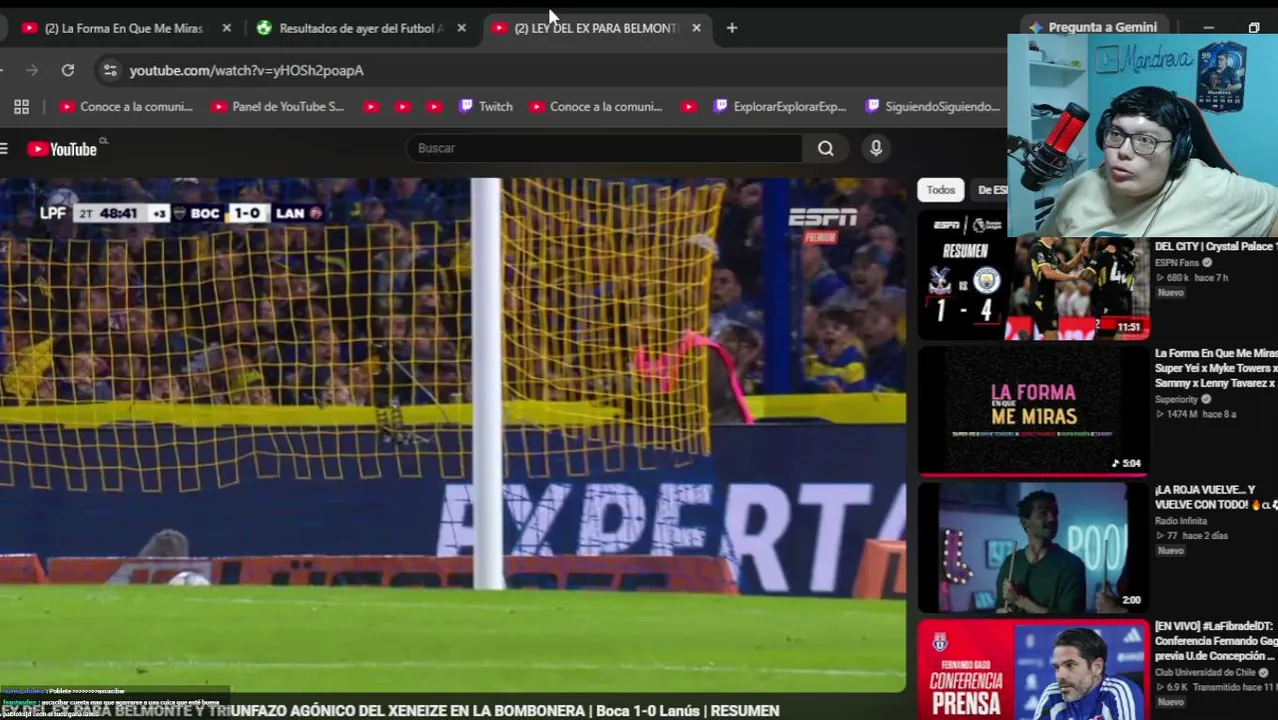Open the La Roja Vuelve video thumbnail
The height and width of the screenshot is (720, 1278).
pos(1033,547)
